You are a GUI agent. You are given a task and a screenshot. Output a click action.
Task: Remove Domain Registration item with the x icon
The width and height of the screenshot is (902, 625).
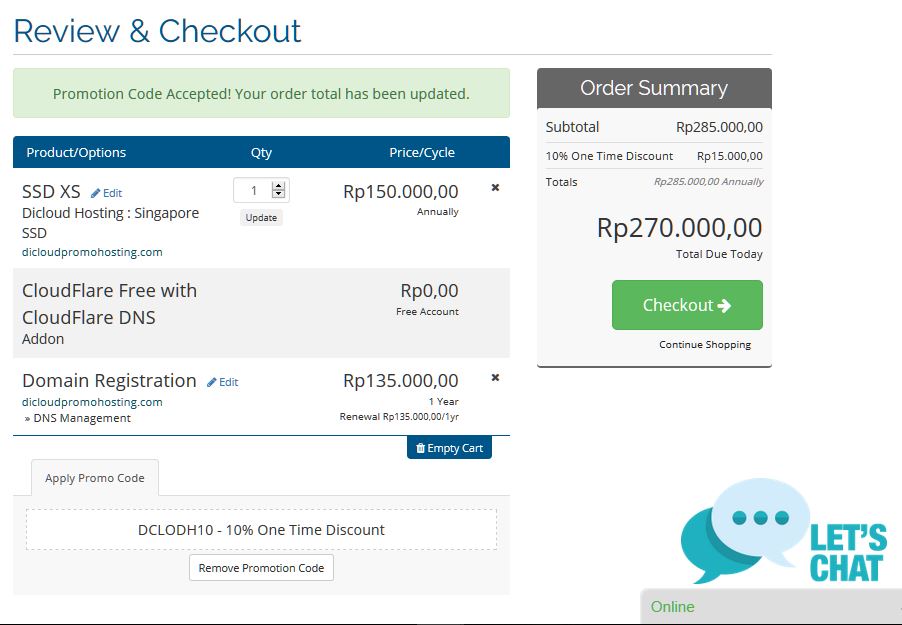click(495, 378)
